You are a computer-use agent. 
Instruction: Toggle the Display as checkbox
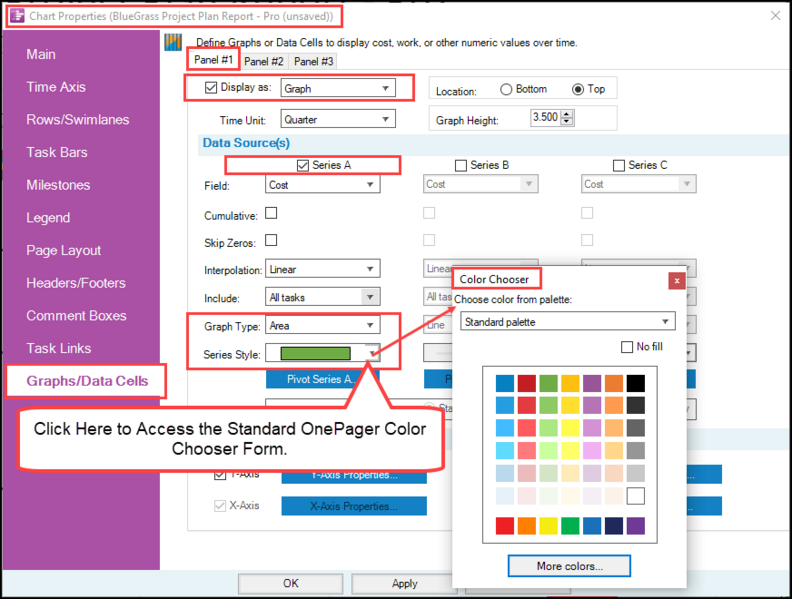click(211, 88)
